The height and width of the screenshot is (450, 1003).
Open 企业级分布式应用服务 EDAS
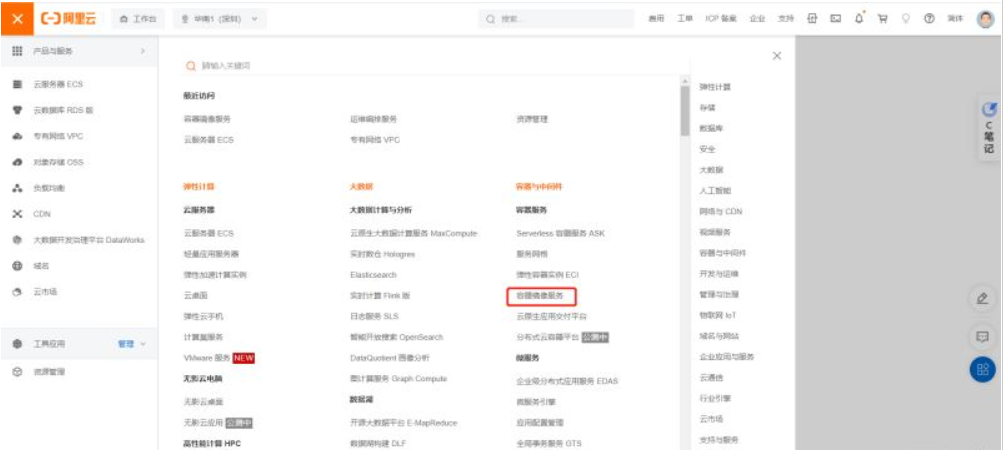click(567, 382)
